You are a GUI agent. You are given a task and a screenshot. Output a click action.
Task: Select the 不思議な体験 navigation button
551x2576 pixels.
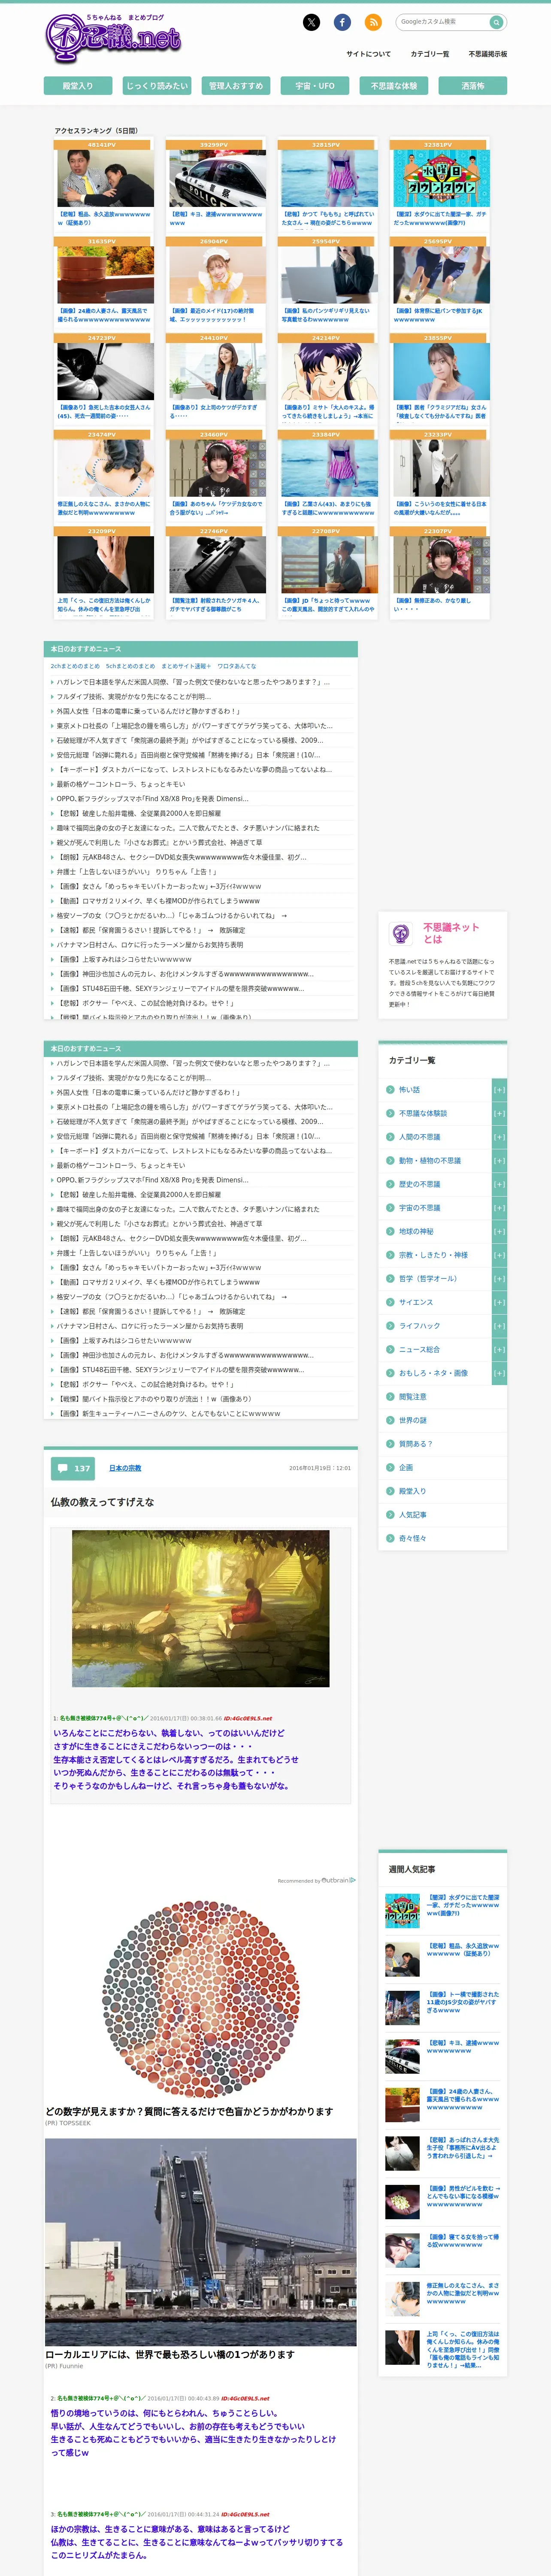click(394, 86)
